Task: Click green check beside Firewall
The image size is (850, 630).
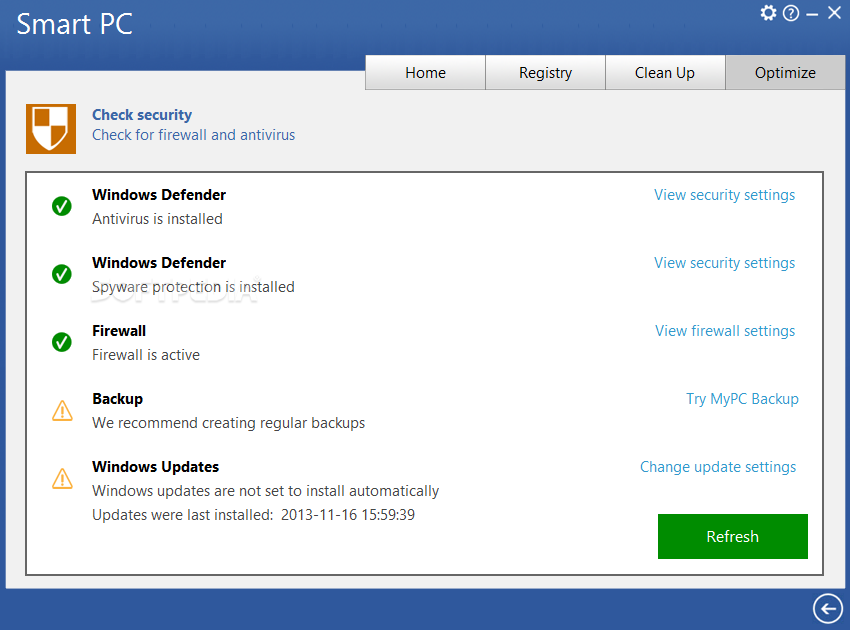Action: [x=62, y=342]
